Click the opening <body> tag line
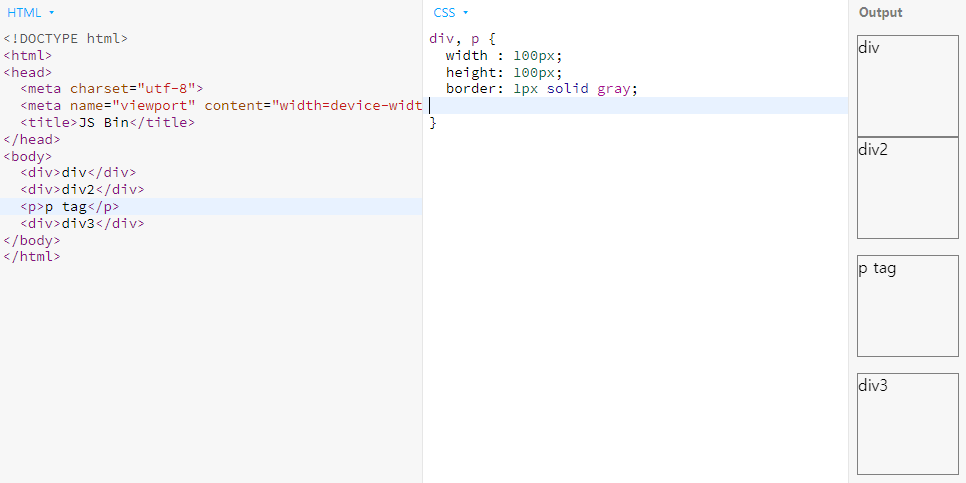The width and height of the screenshot is (966, 483). [x=28, y=156]
